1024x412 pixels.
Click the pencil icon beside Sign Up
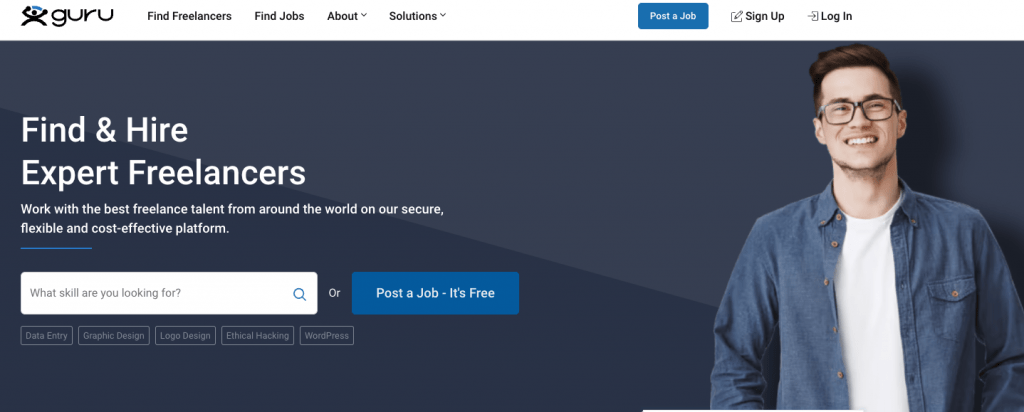point(737,17)
